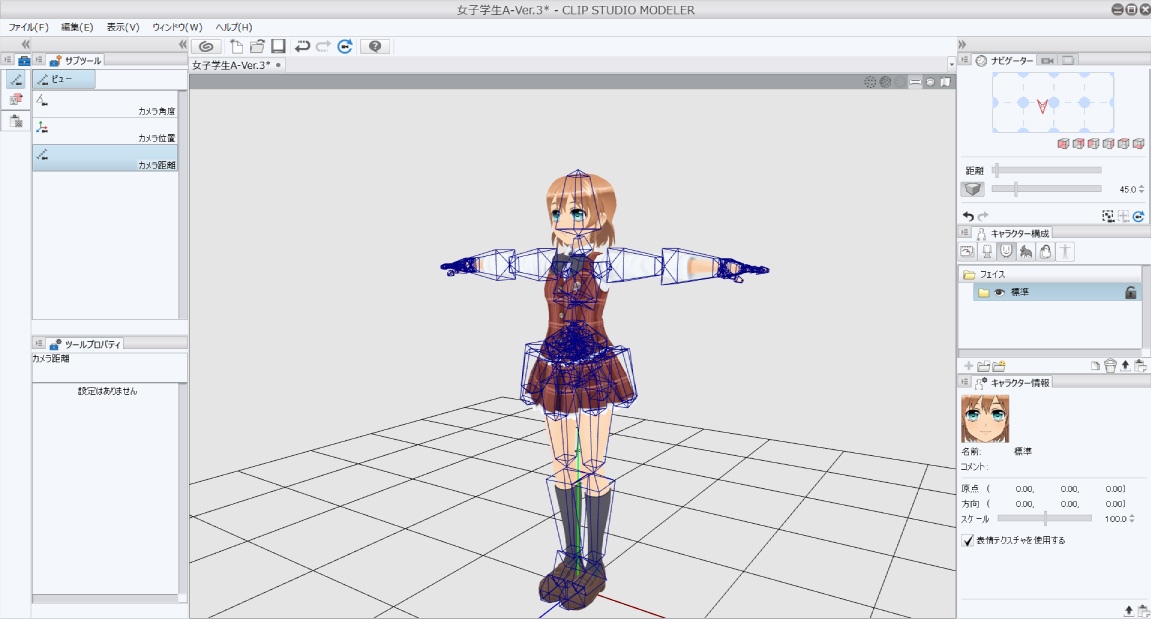Open the accessory bag category icon
1151x619 pixels.
click(x=1045, y=252)
